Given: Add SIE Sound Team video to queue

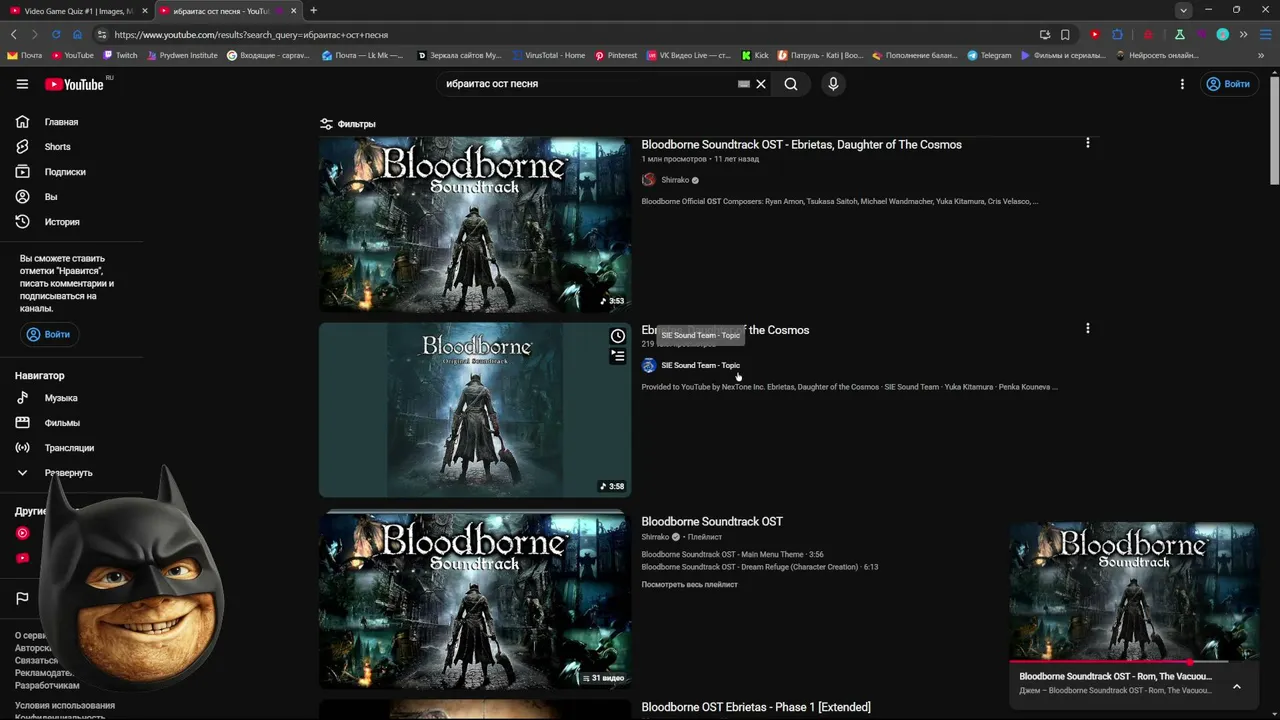Looking at the screenshot, I should 618,356.
